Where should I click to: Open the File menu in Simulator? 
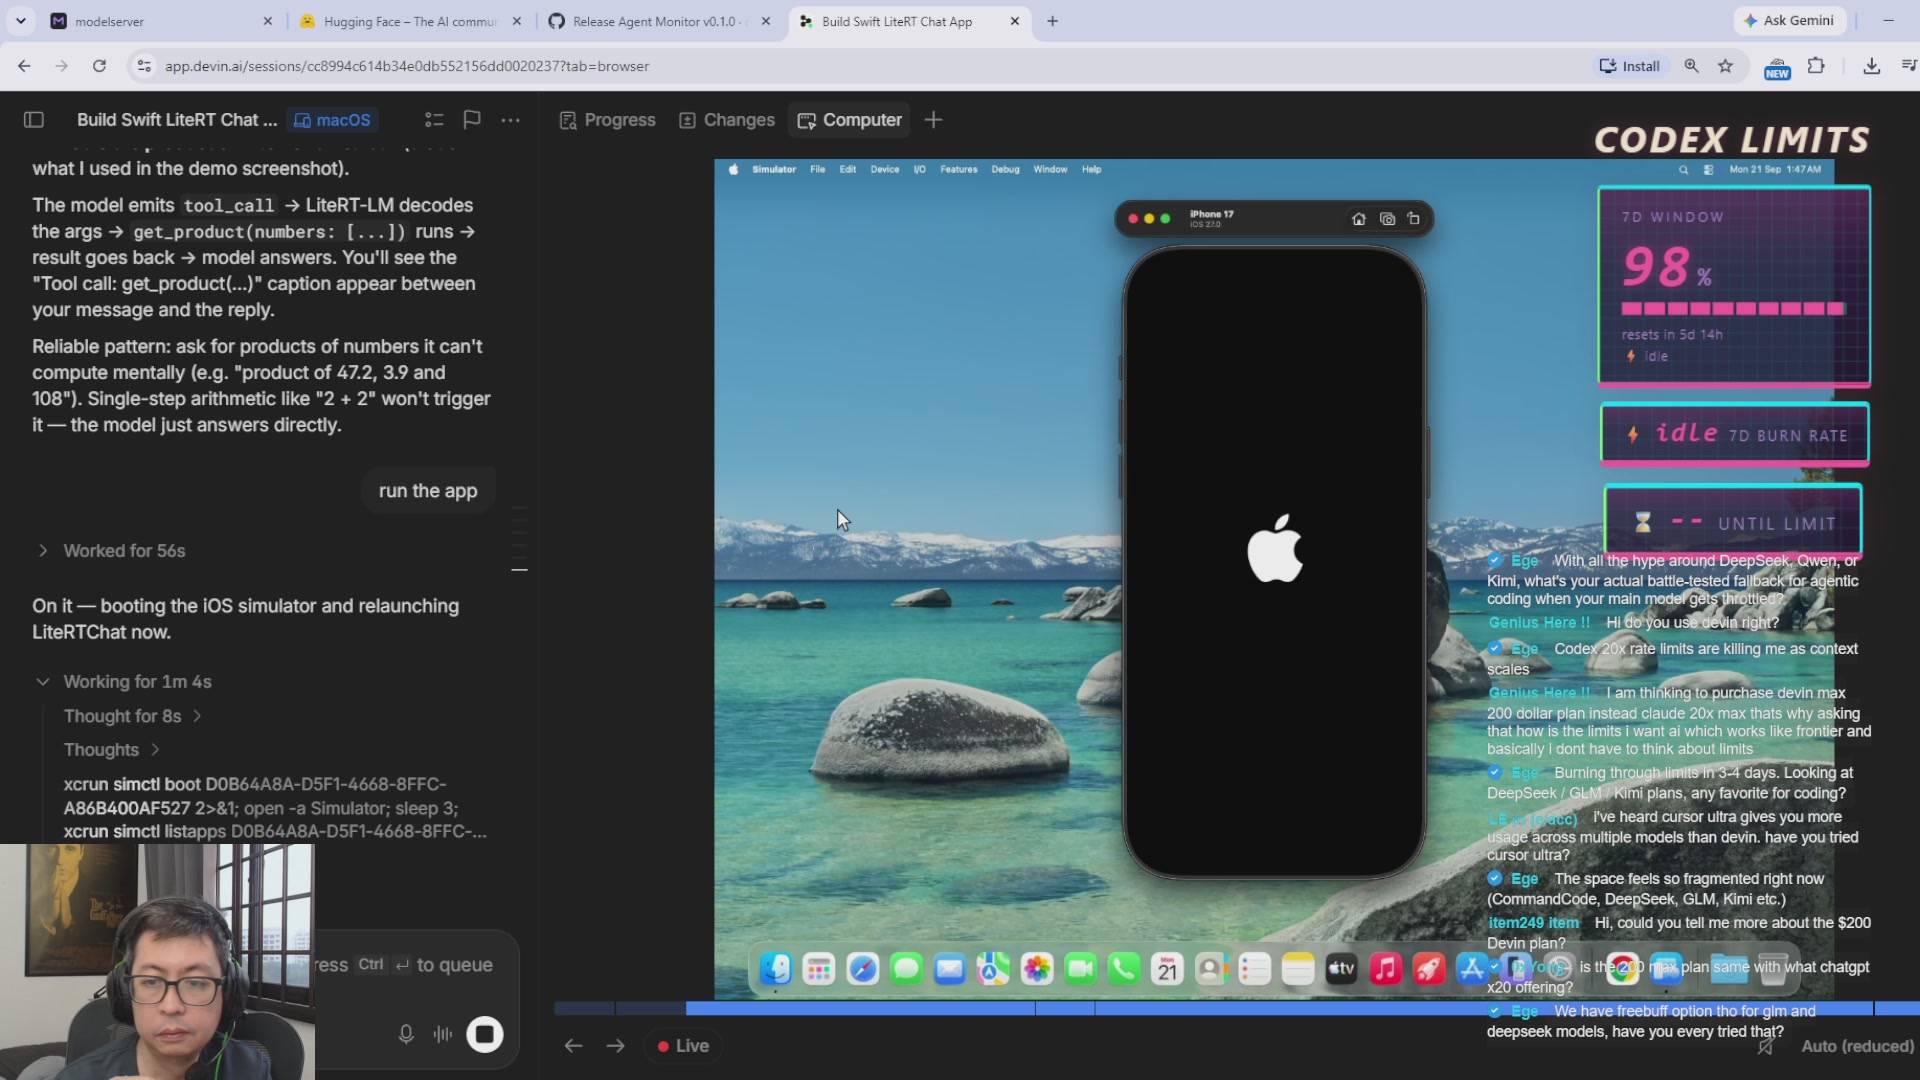818,170
